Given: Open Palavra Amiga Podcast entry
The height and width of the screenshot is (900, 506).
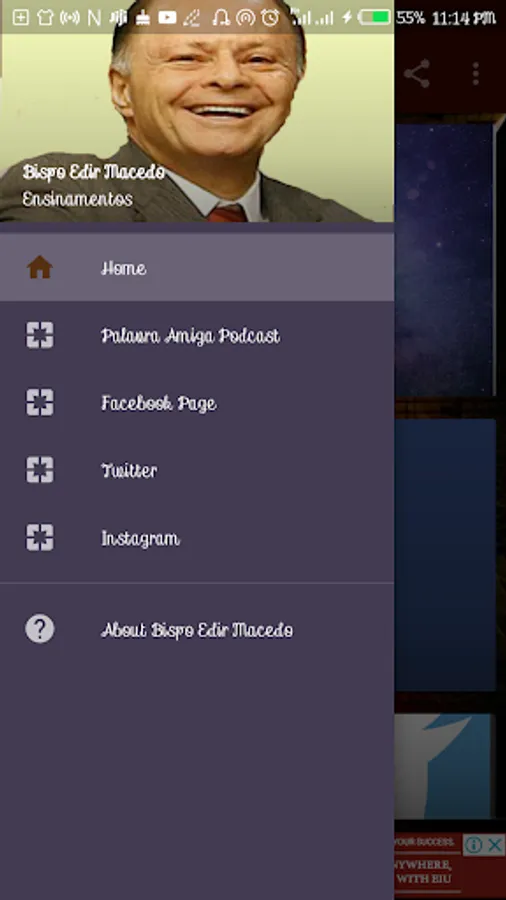Looking at the screenshot, I should (x=197, y=335).
